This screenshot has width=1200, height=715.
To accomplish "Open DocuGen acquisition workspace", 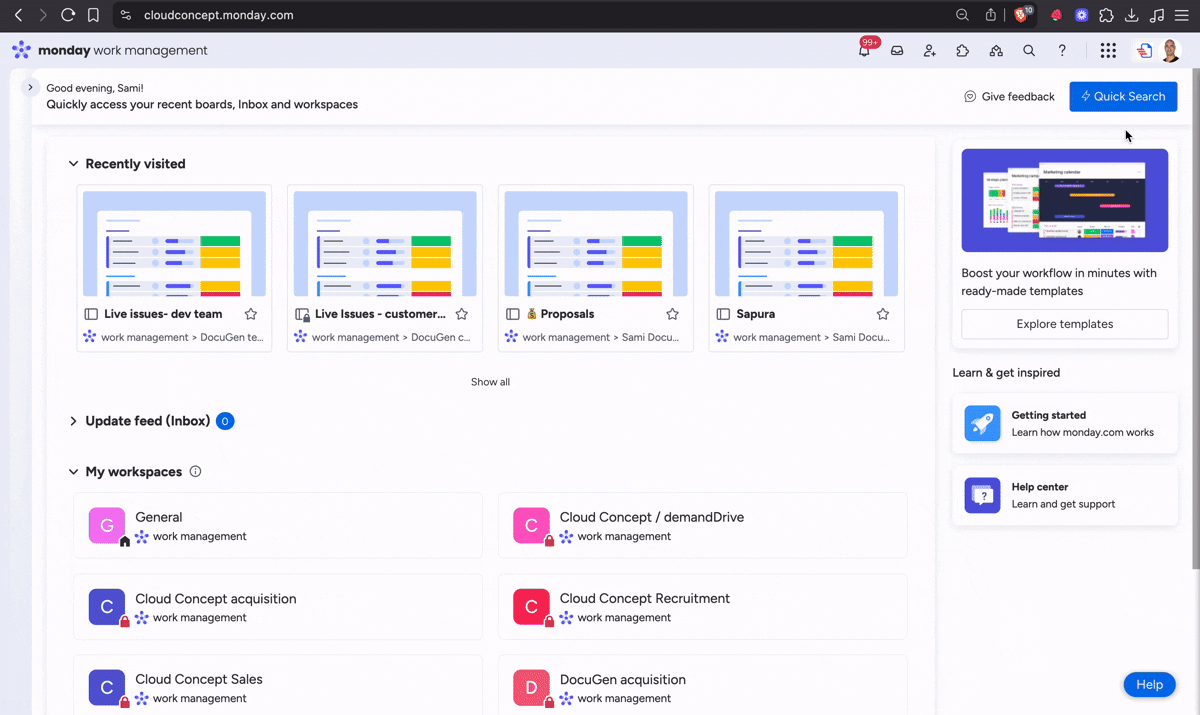I will click(x=702, y=685).
